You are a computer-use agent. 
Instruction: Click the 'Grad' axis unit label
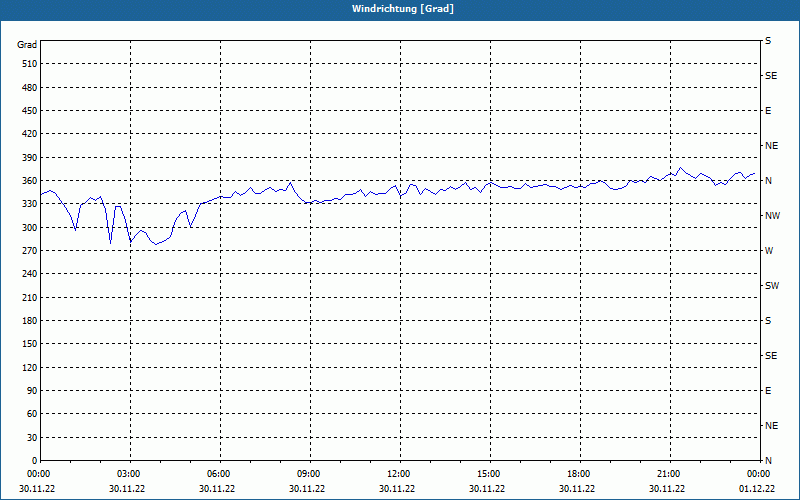(27, 45)
